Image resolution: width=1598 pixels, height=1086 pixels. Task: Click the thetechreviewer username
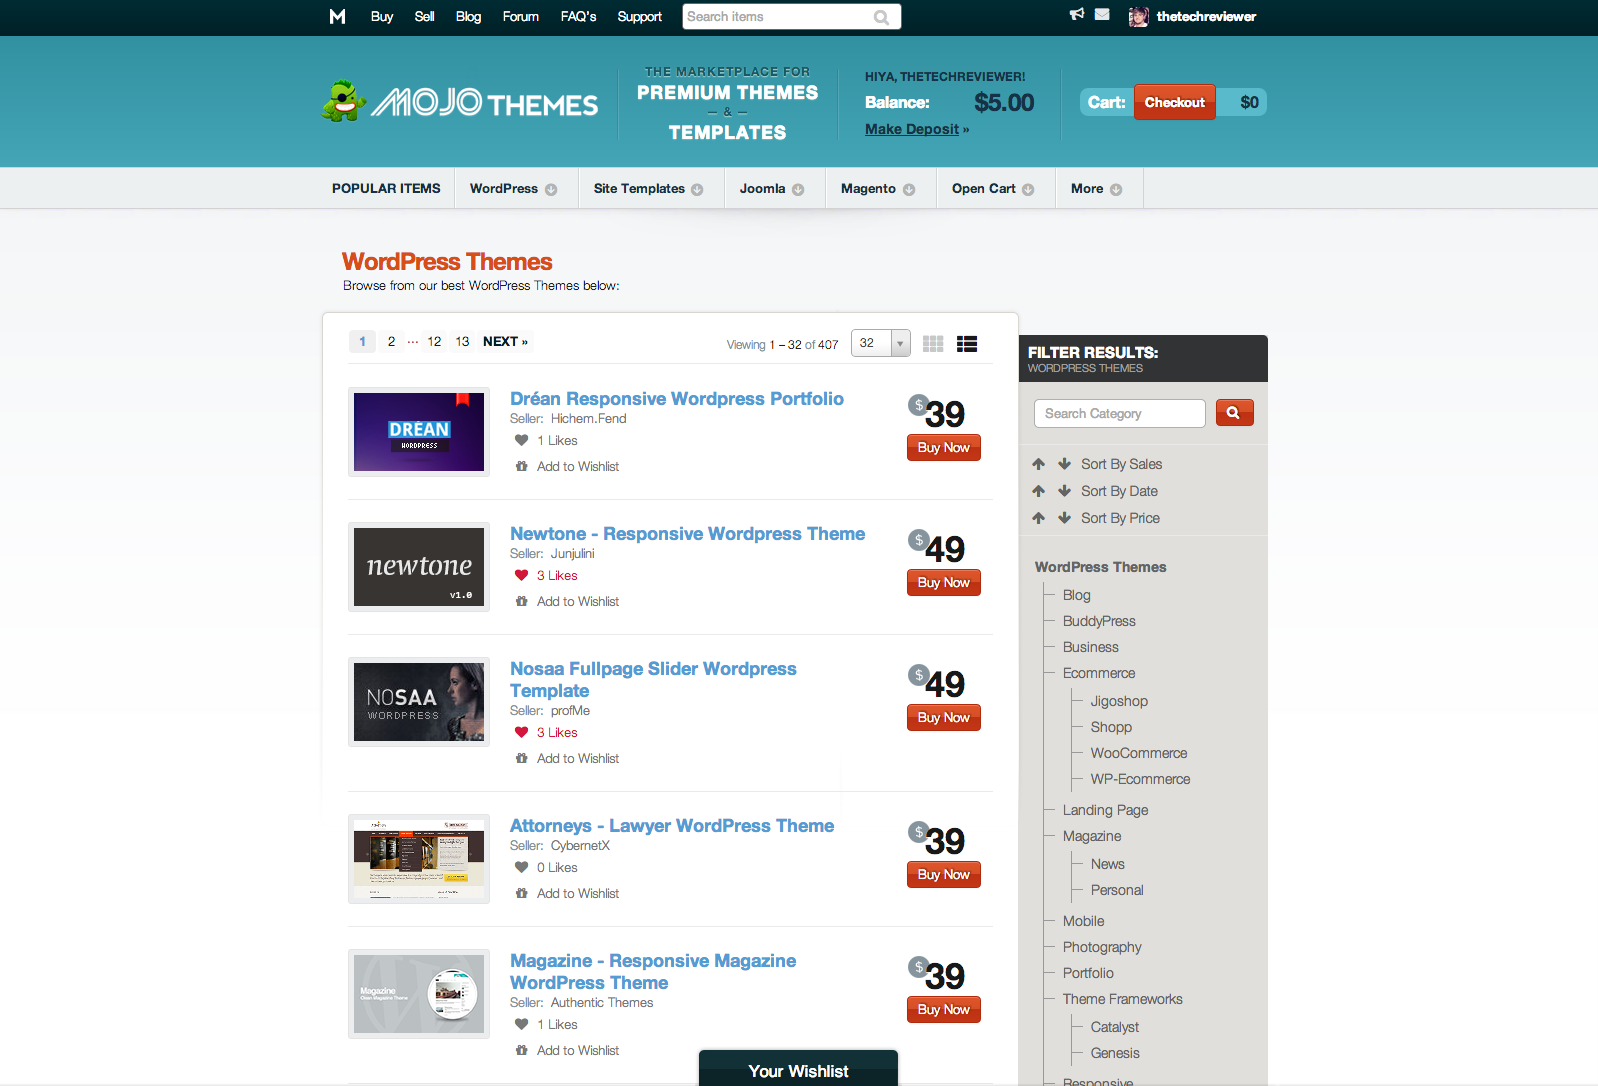(1206, 16)
